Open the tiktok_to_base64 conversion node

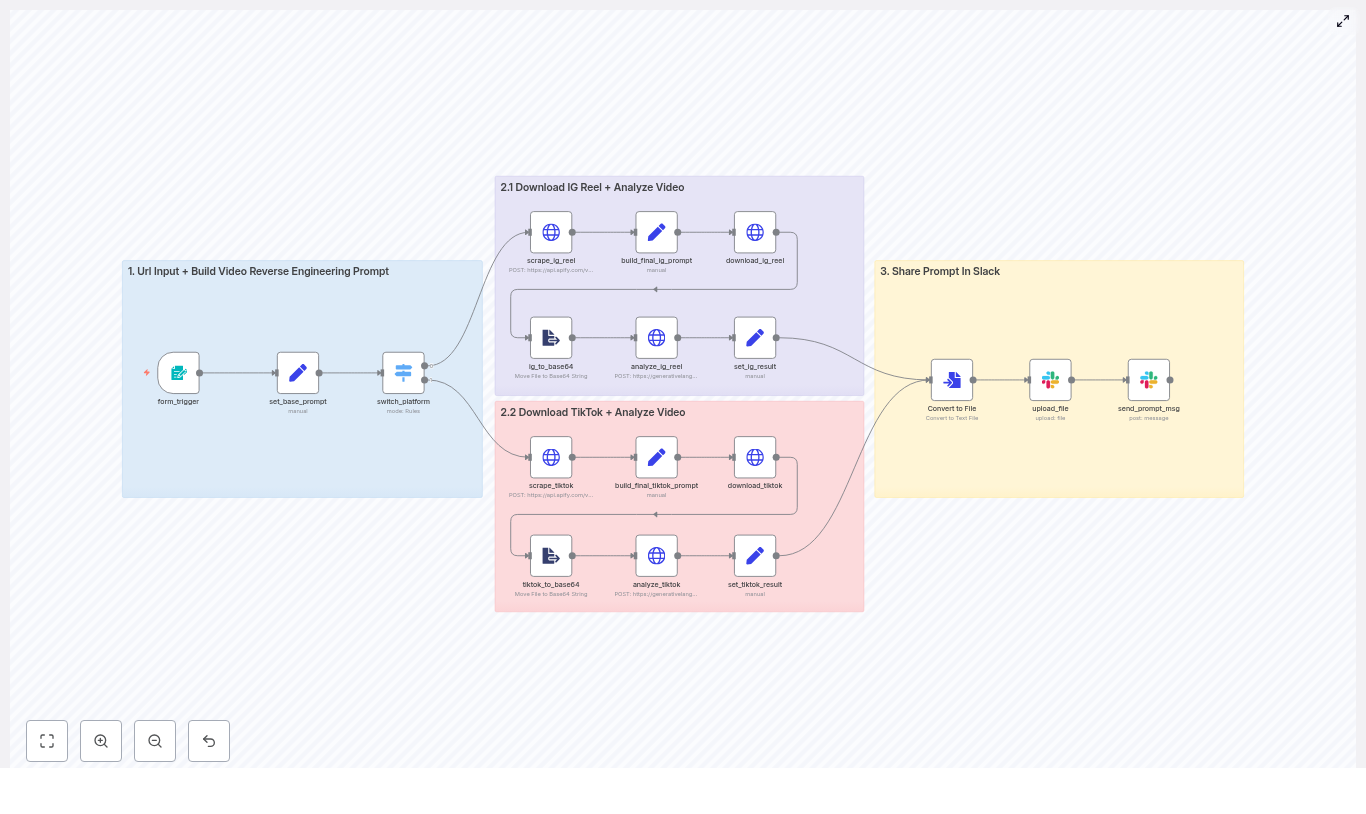click(x=551, y=555)
